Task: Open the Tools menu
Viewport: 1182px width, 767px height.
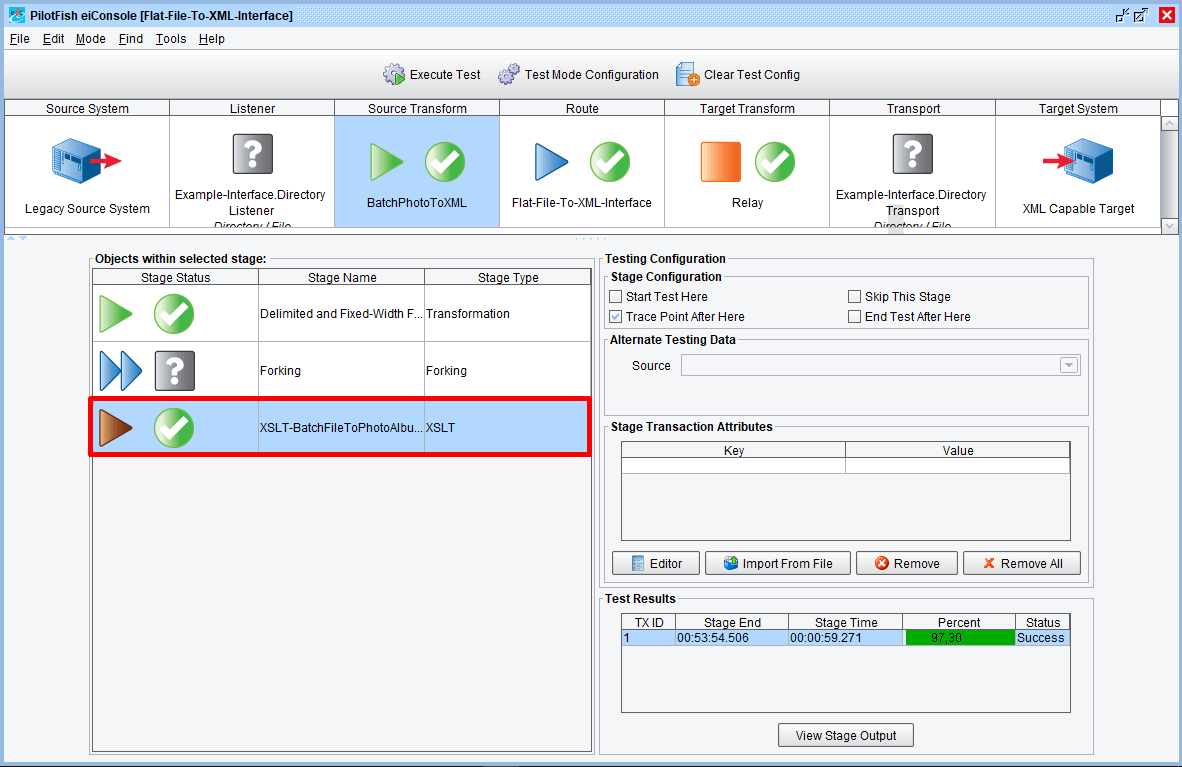Action: [171, 38]
